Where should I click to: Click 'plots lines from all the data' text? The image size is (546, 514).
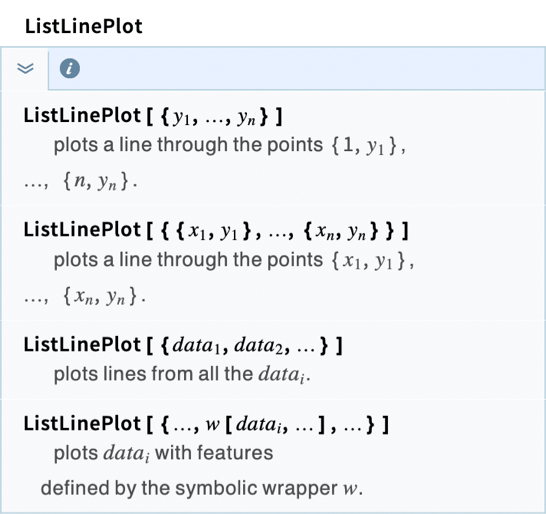pyautogui.click(x=182, y=374)
